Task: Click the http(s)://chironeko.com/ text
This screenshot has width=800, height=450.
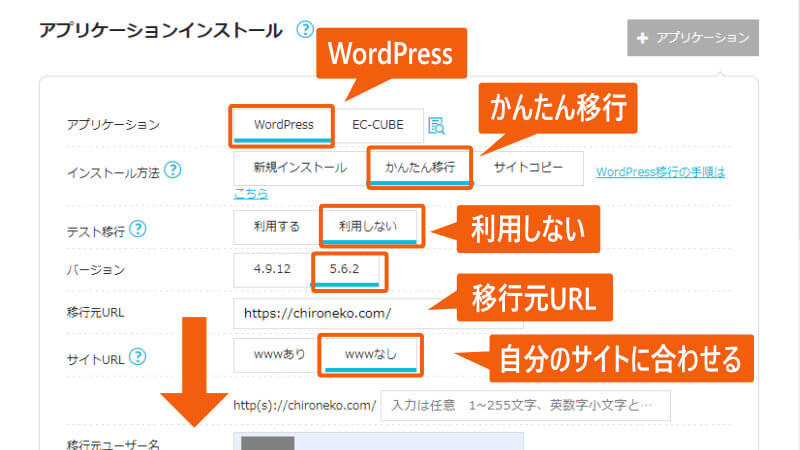Action: click(x=305, y=406)
